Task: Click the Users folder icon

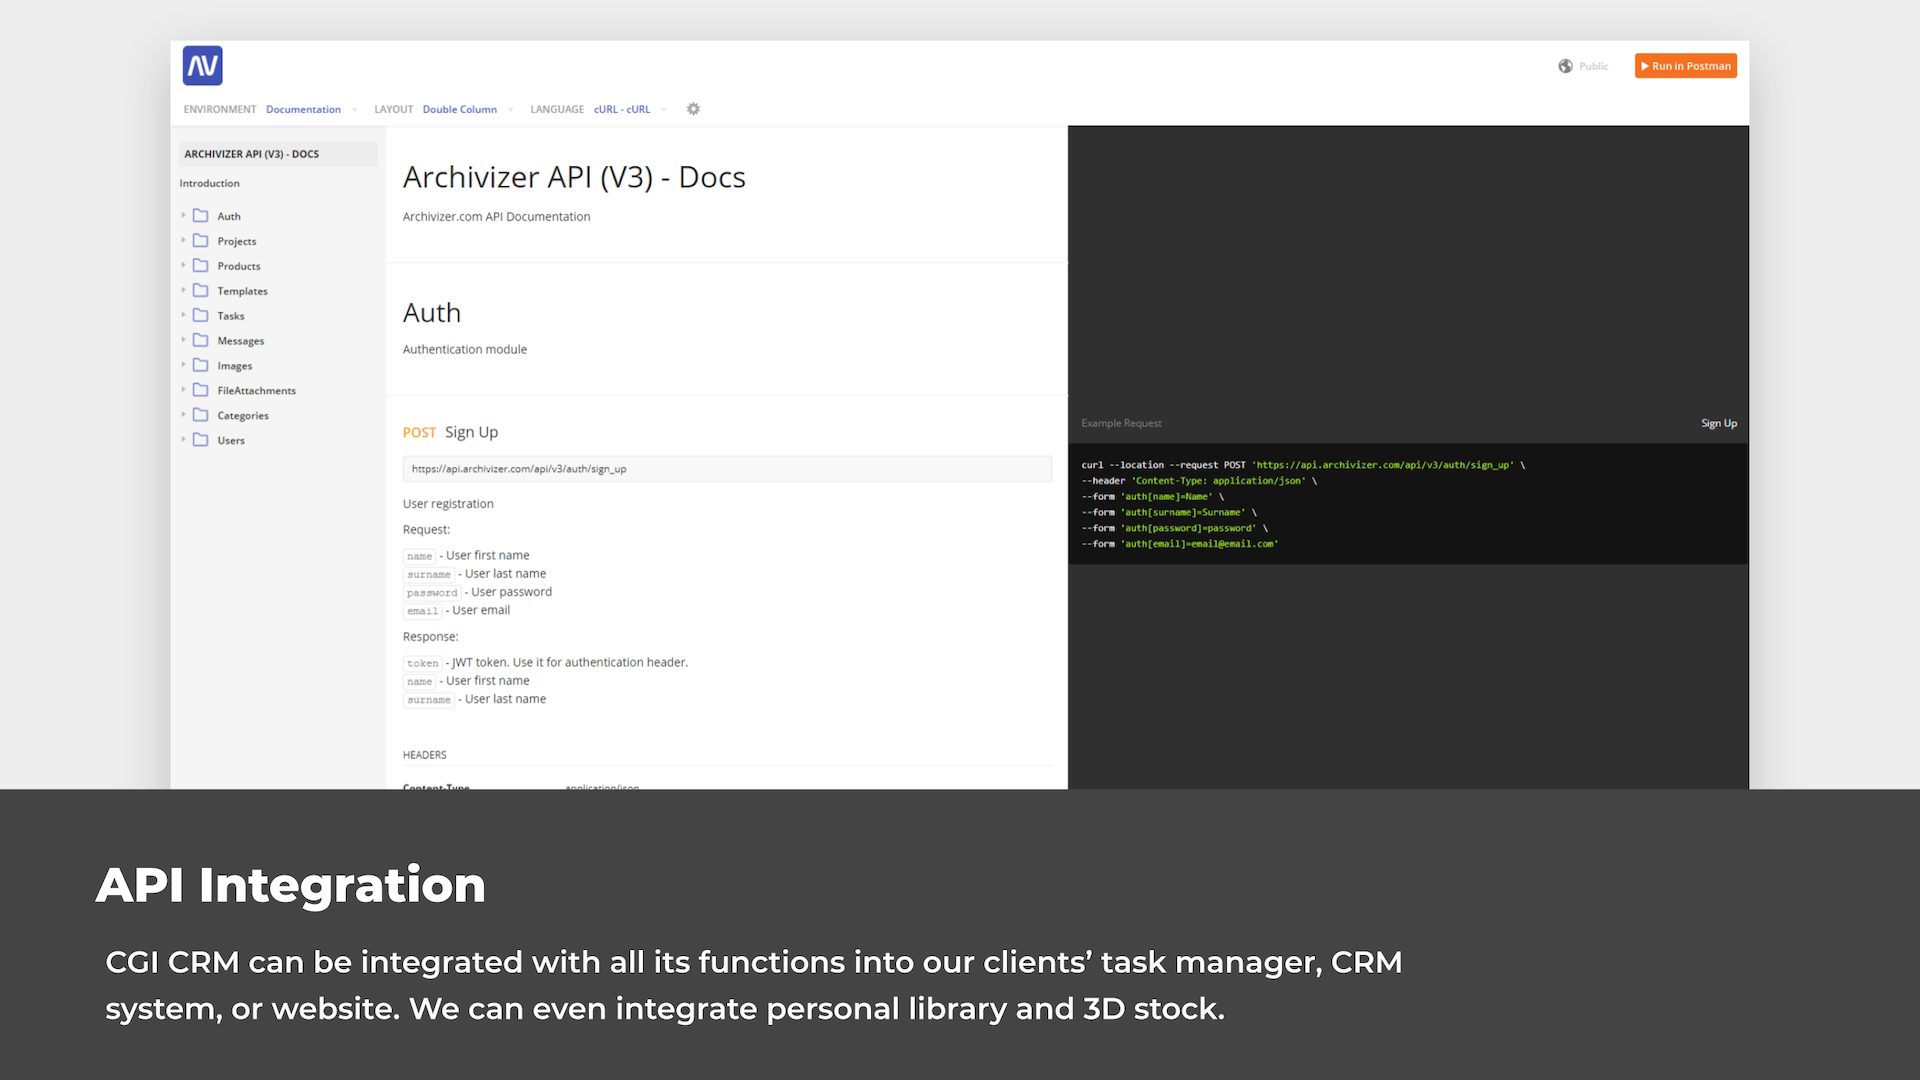Action: coord(201,440)
